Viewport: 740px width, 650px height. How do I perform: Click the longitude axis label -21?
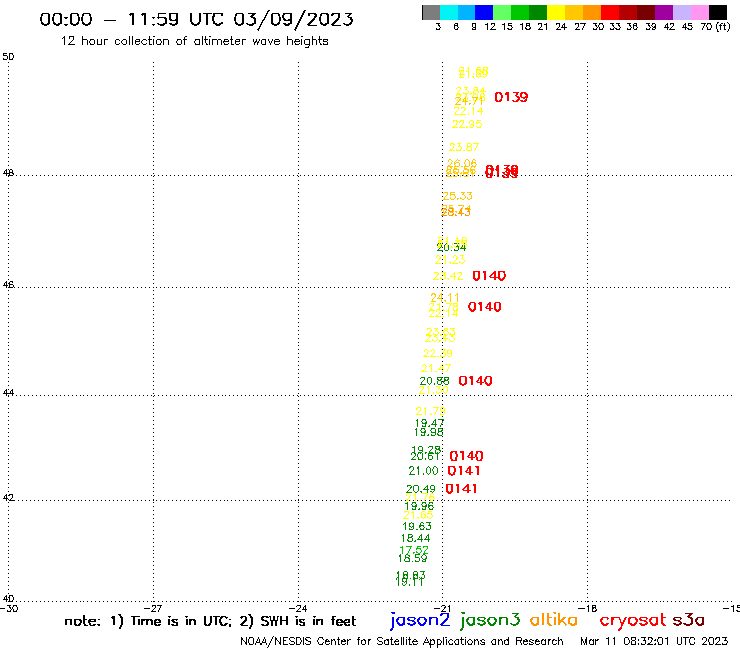coord(443,608)
